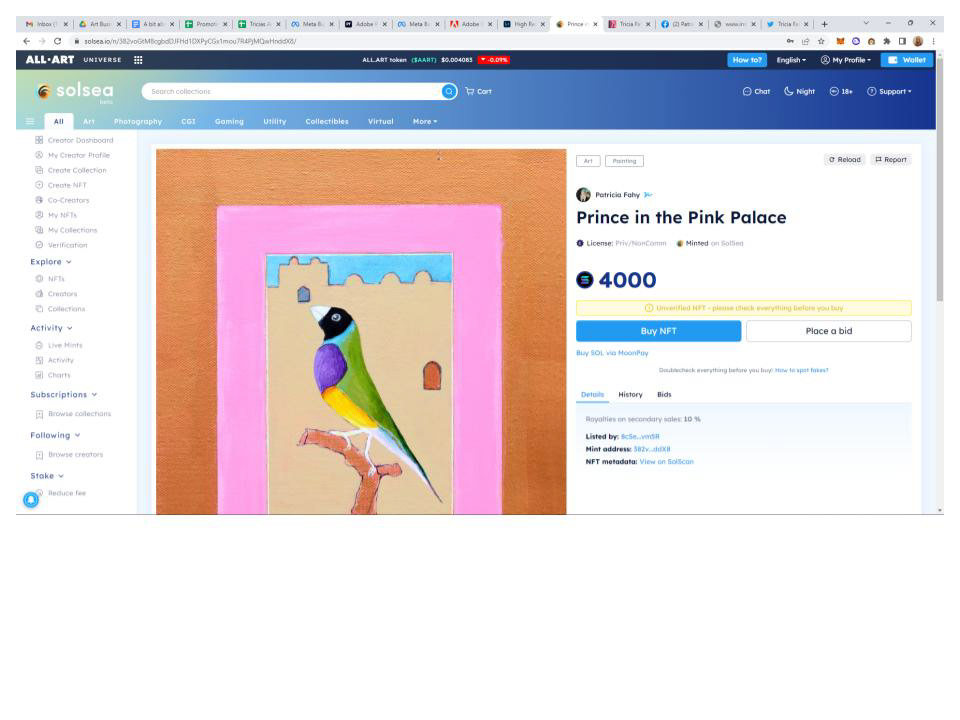Switch to the History tab
The image size is (960, 720).
[x=630, y=395]
